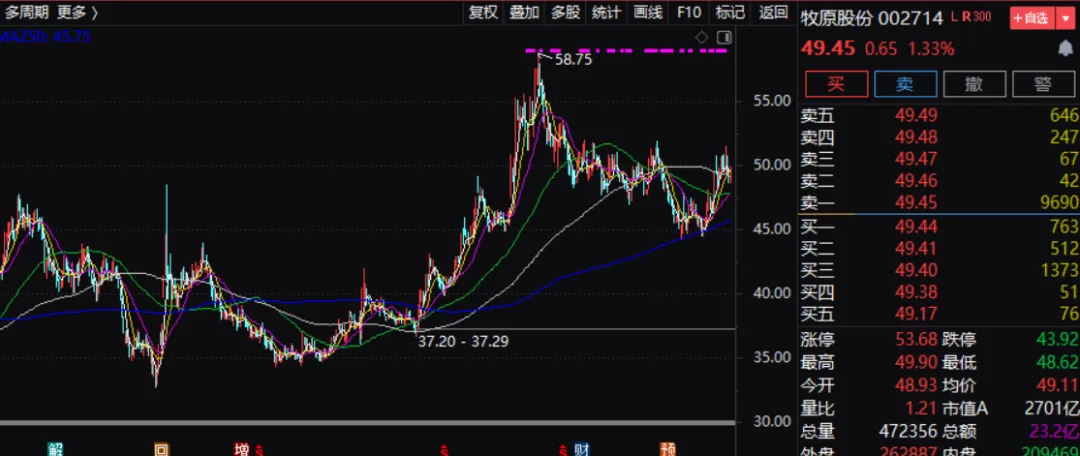Click the 买一 bid row at 49.44
The width and height of the screenshot is (1080, 456).
click(939, 226)
